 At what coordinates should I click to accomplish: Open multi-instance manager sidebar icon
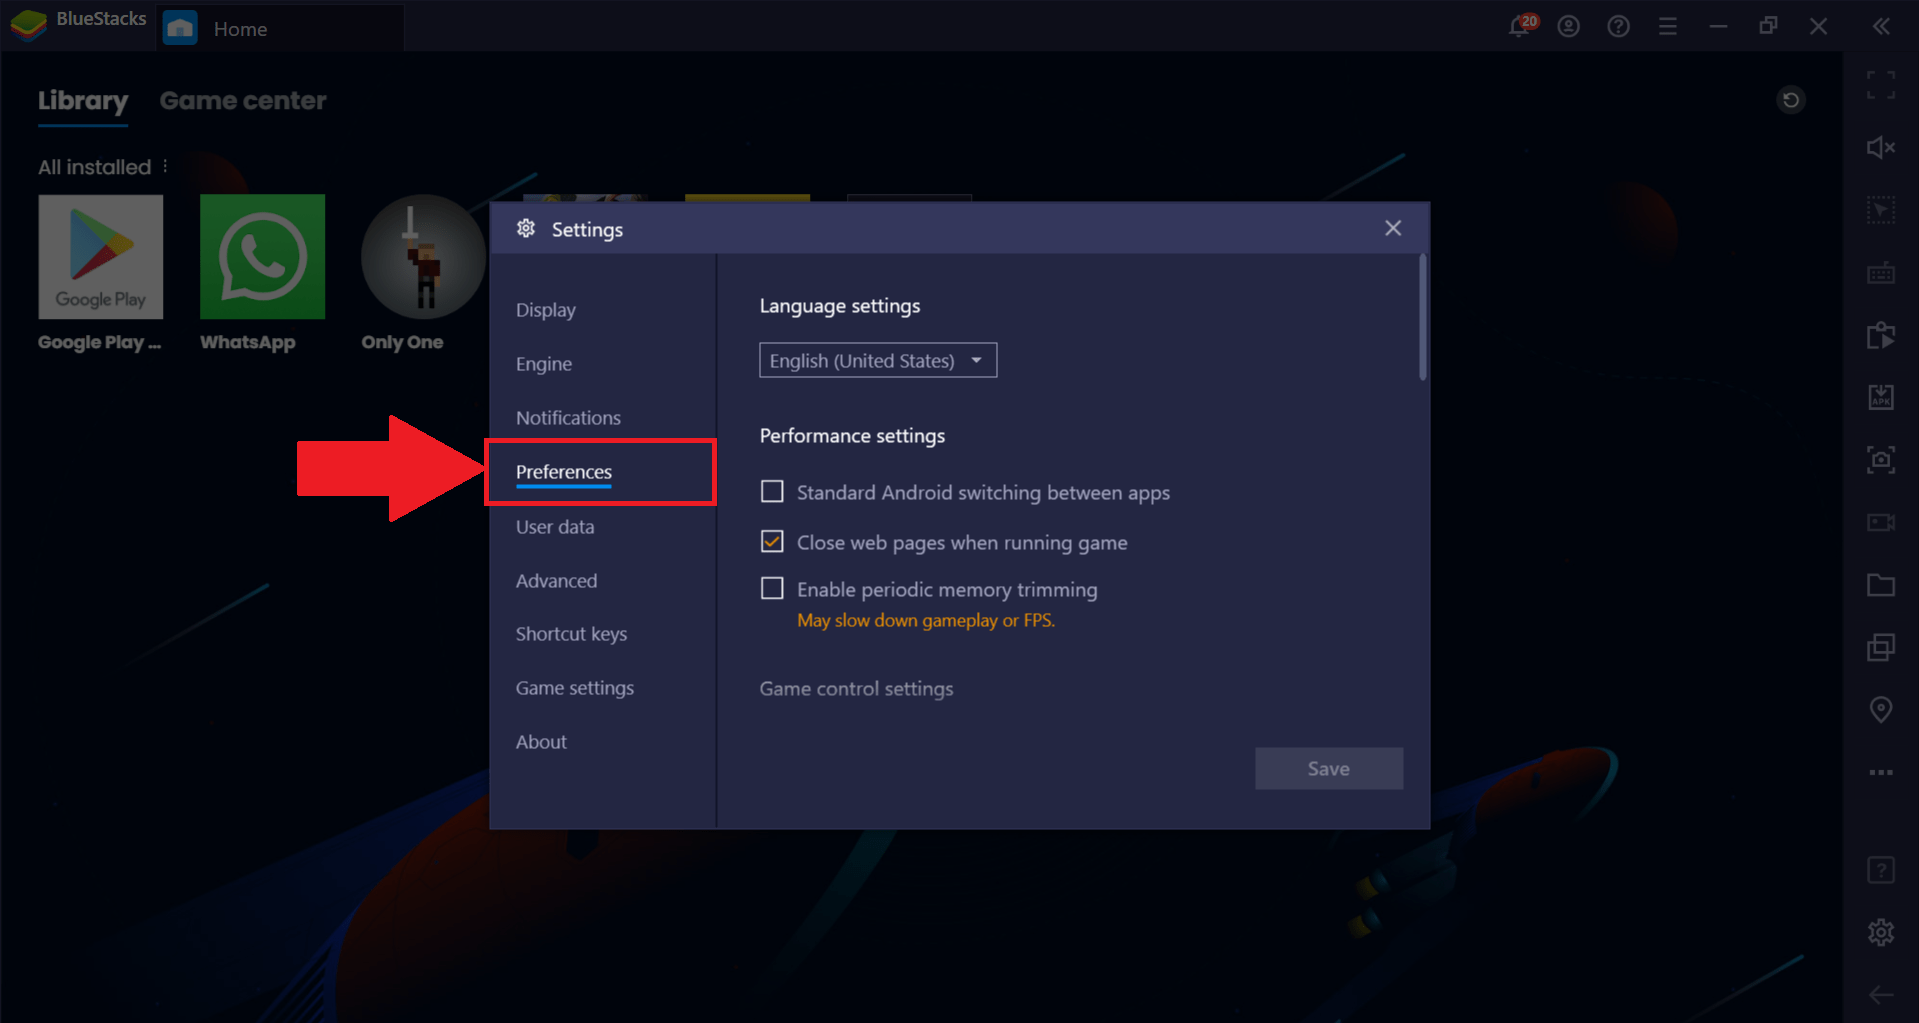[x=1881, y=647]
